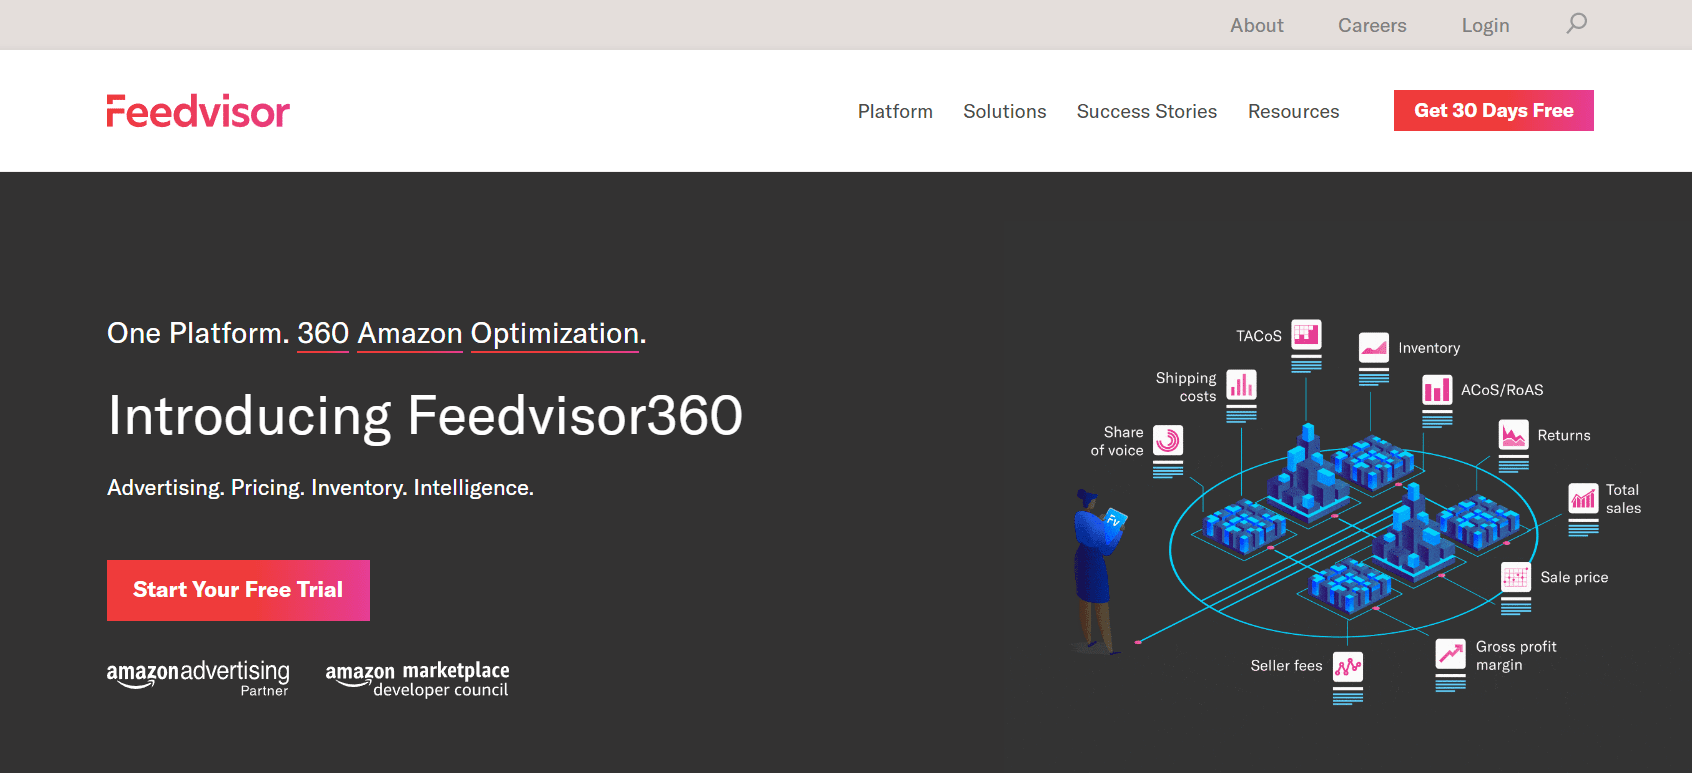Screen dimensions: 1692x773
Task: Open the Resources menu
Action: (x=1293, y=111)
